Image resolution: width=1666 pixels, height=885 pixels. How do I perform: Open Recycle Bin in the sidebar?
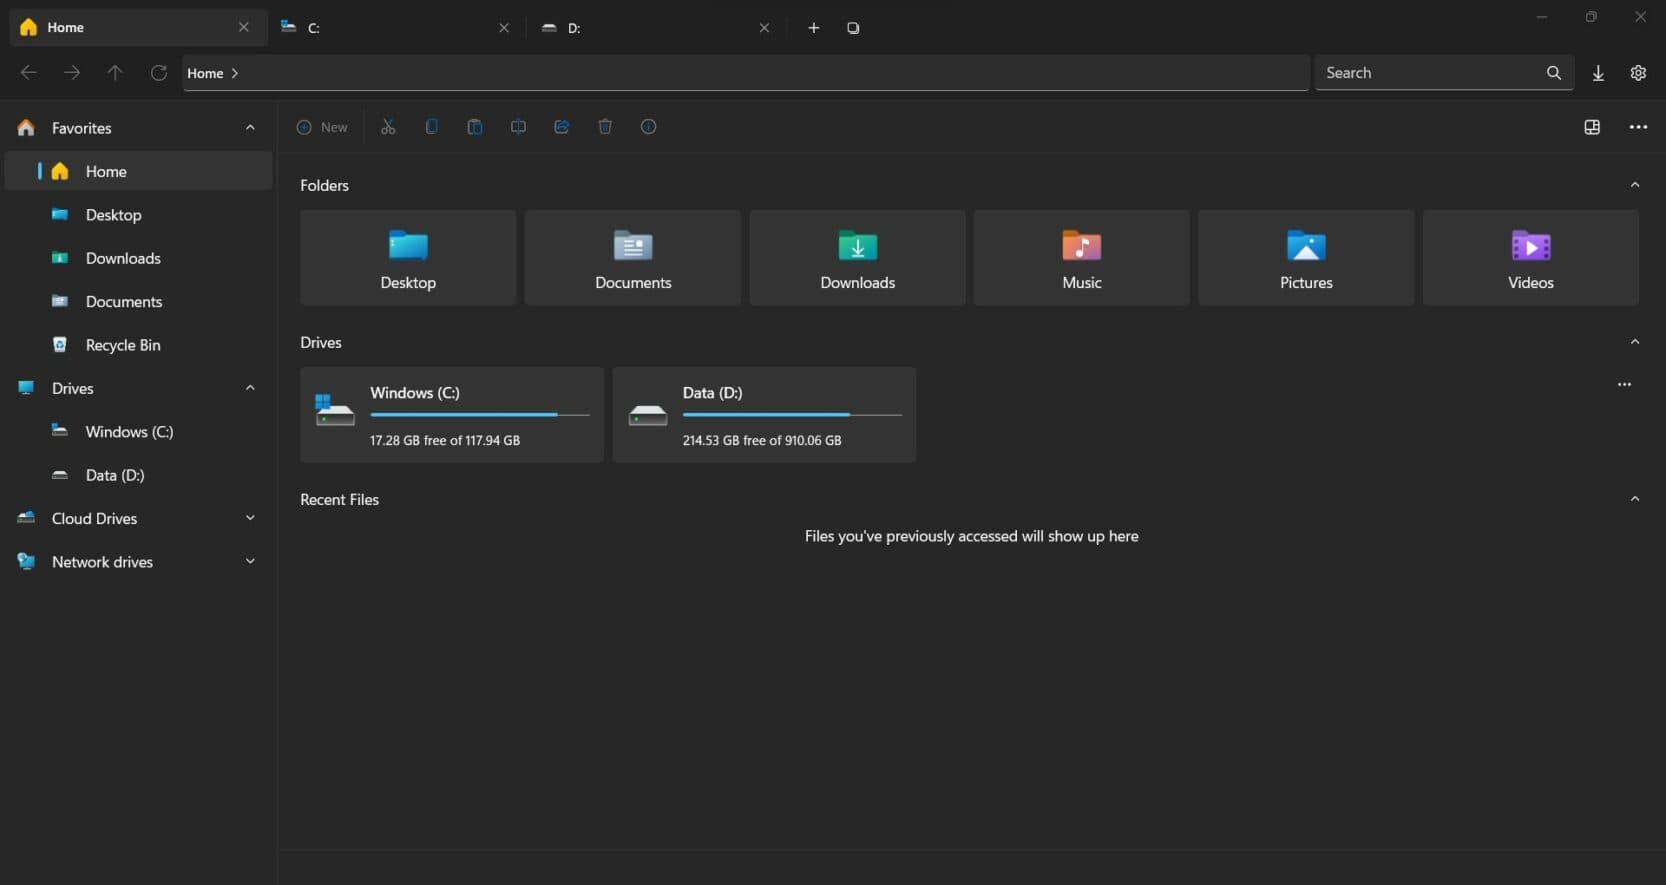139,345
